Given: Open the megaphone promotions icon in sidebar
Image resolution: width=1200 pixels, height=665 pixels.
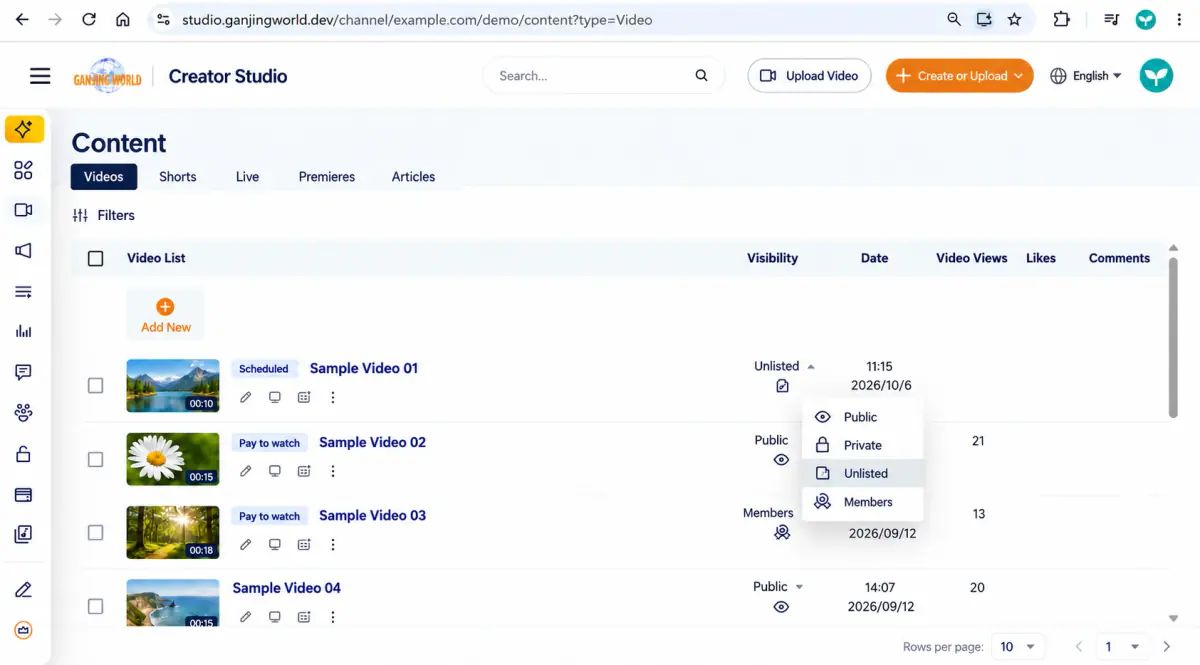Looking at the screenshot, I should click(24, 251).
